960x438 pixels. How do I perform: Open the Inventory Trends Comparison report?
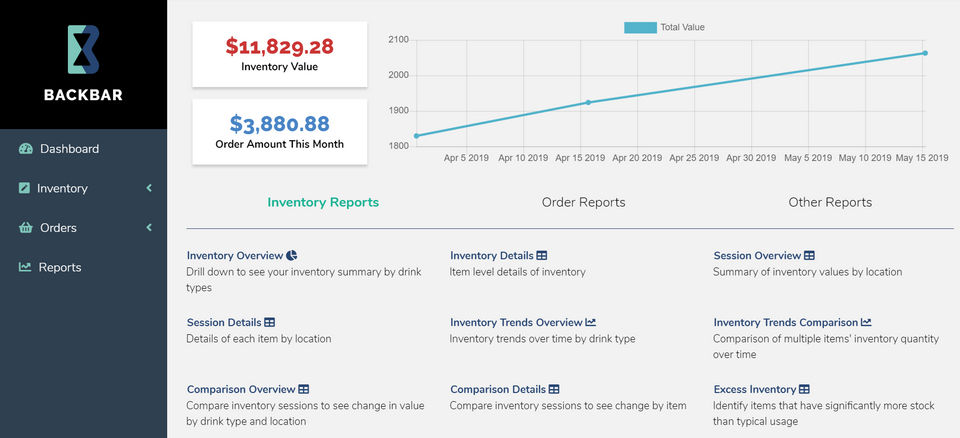tap(785, 323)
